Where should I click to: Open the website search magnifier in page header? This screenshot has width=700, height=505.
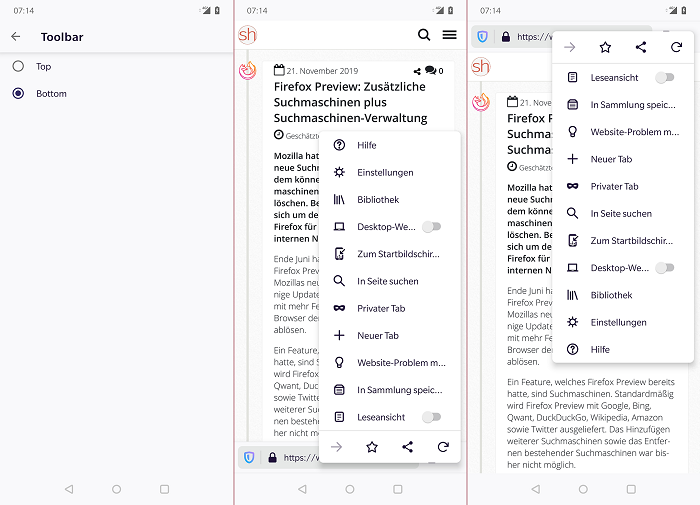click(424, 35)
